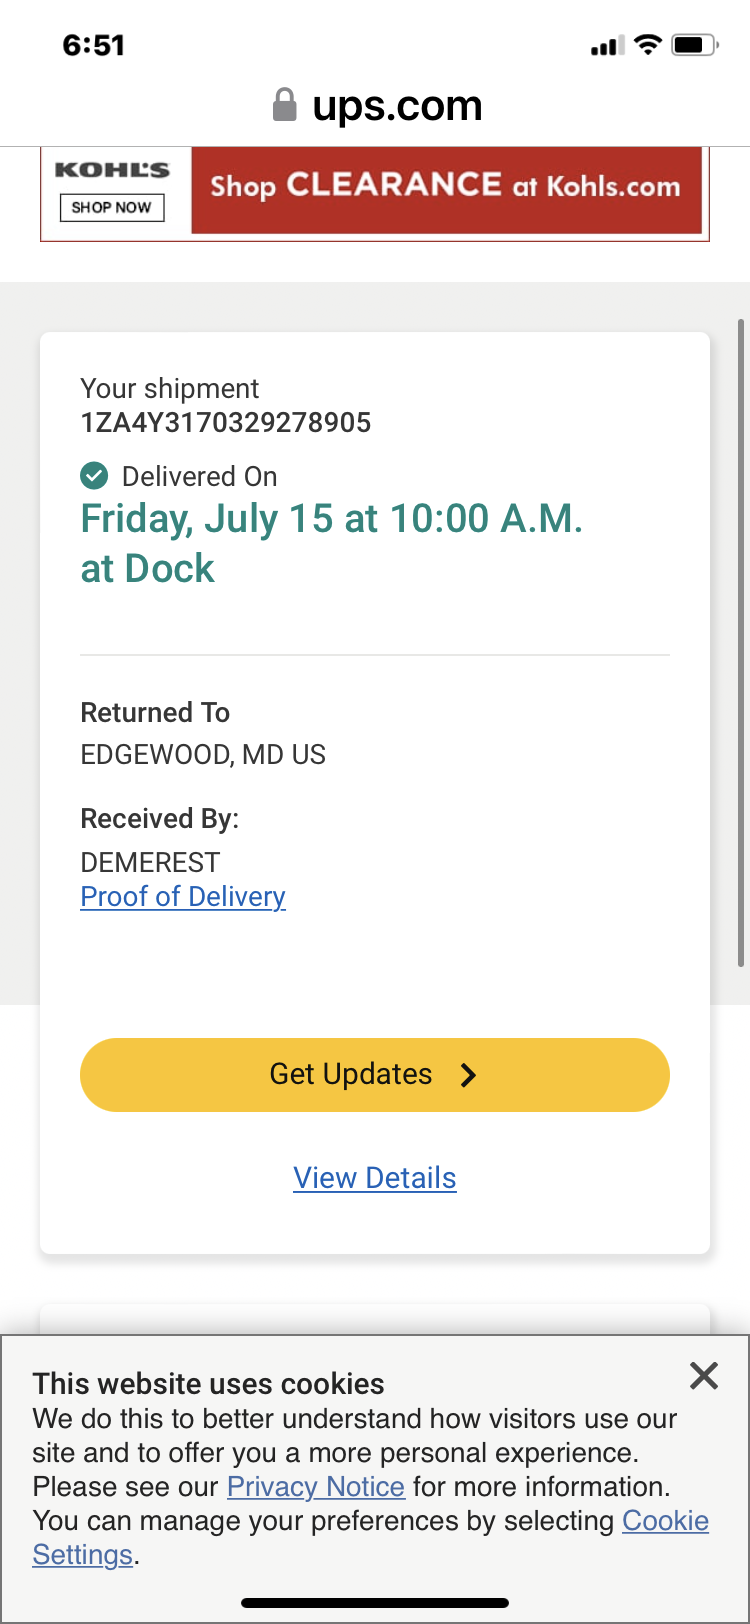Screen dimensions: 750x1624
Task: Click the chevron arrow on Get Updates
Action: coord(468,1075)
